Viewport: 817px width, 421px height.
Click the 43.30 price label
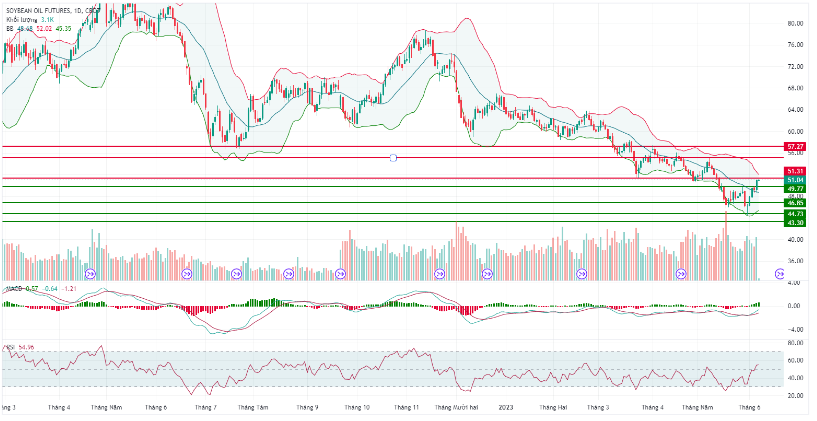click(796, 222)
